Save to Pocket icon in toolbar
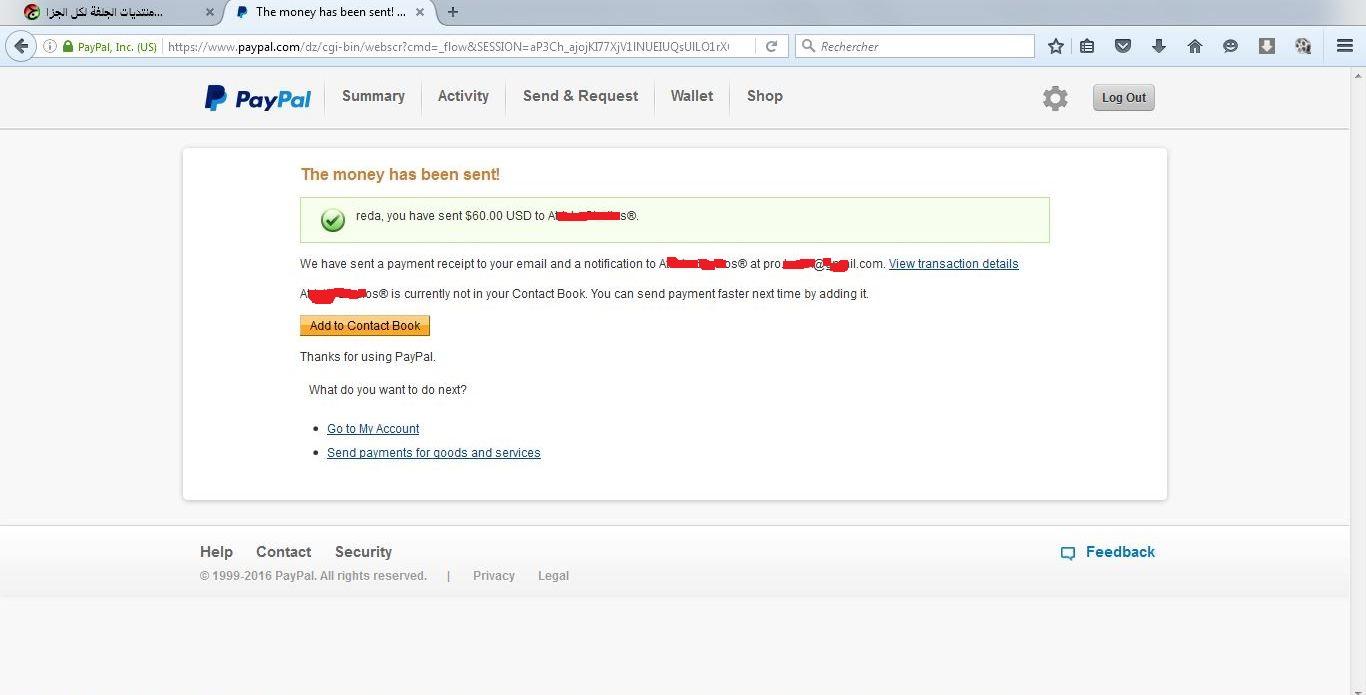 1123,46
